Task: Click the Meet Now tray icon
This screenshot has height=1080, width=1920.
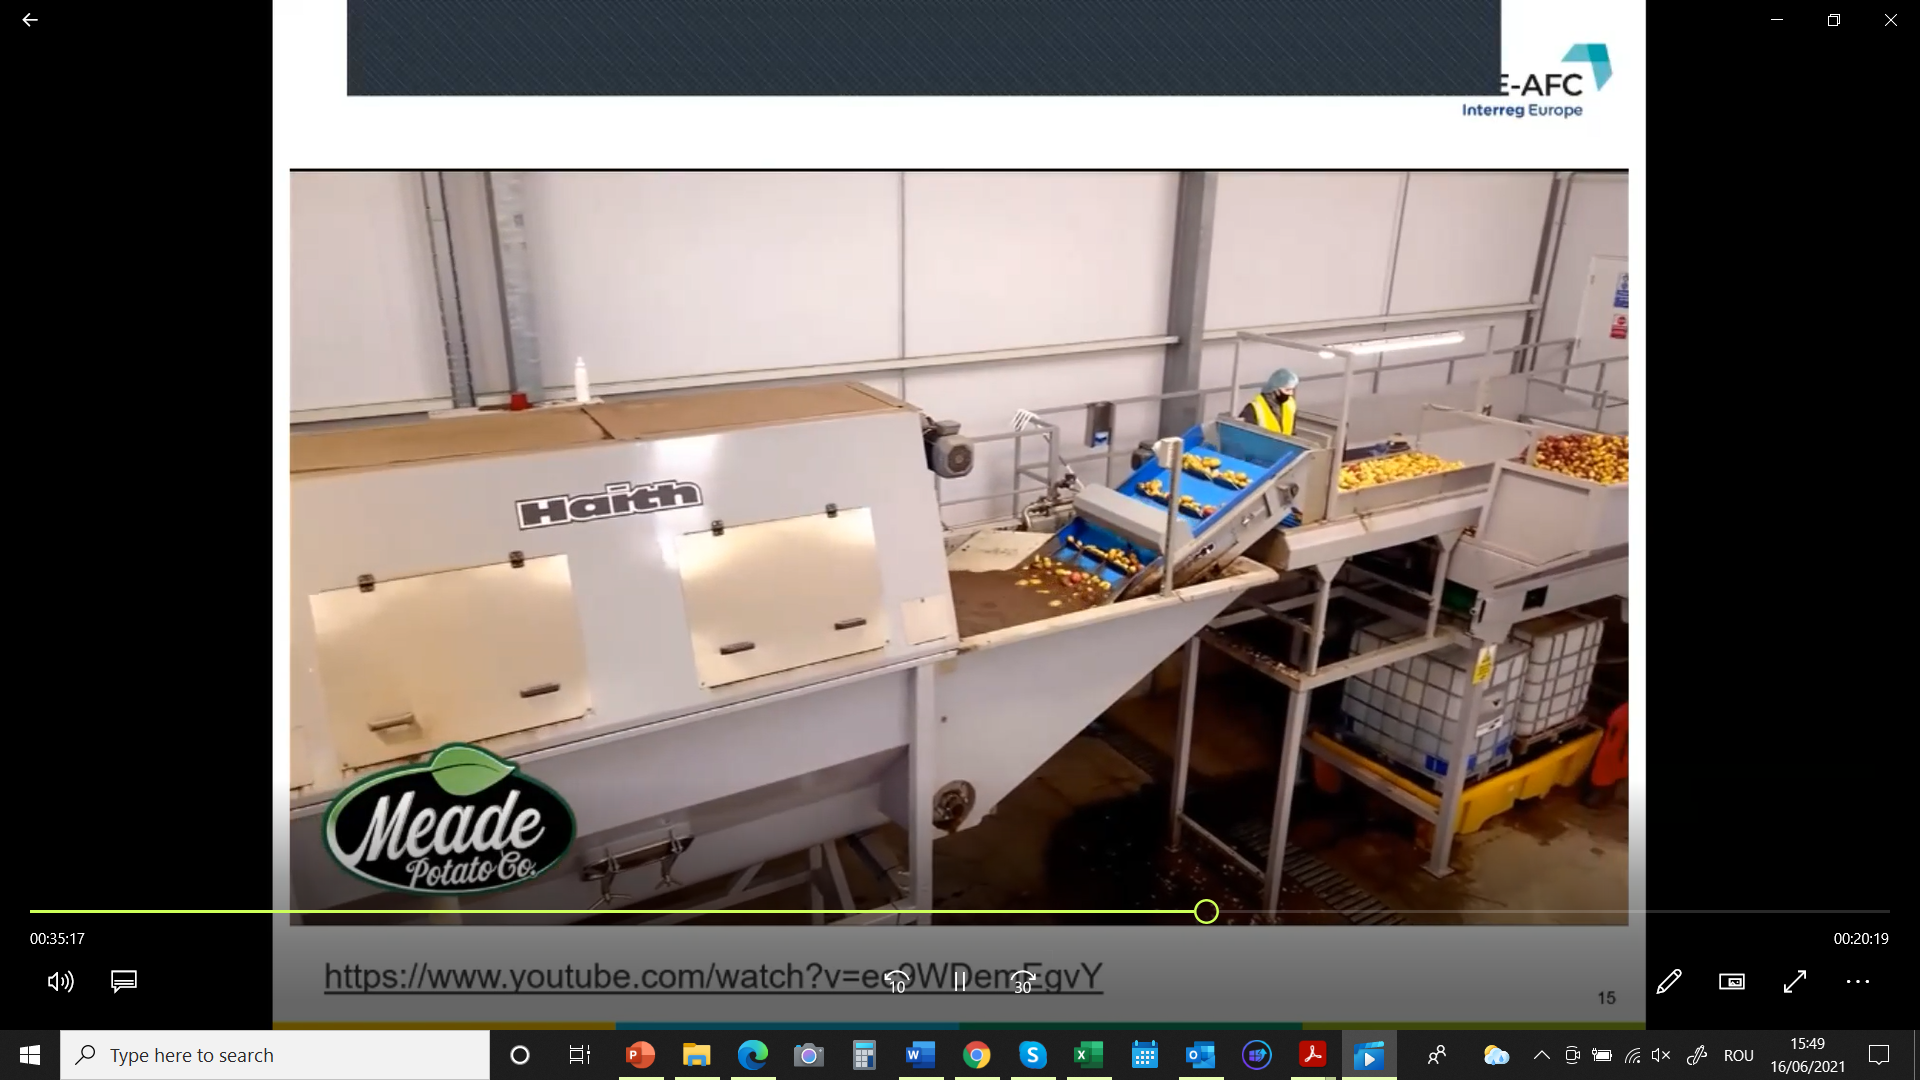Action: point(1572,1055)
